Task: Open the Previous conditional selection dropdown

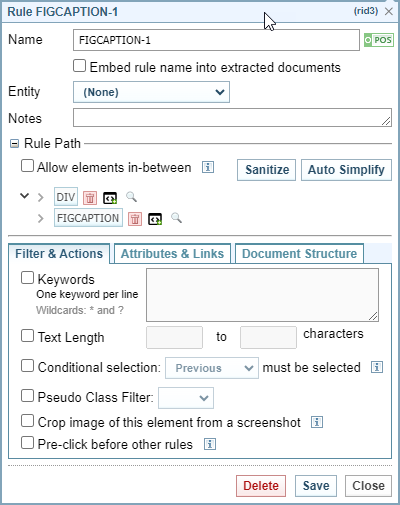Action: pos(212,368)
